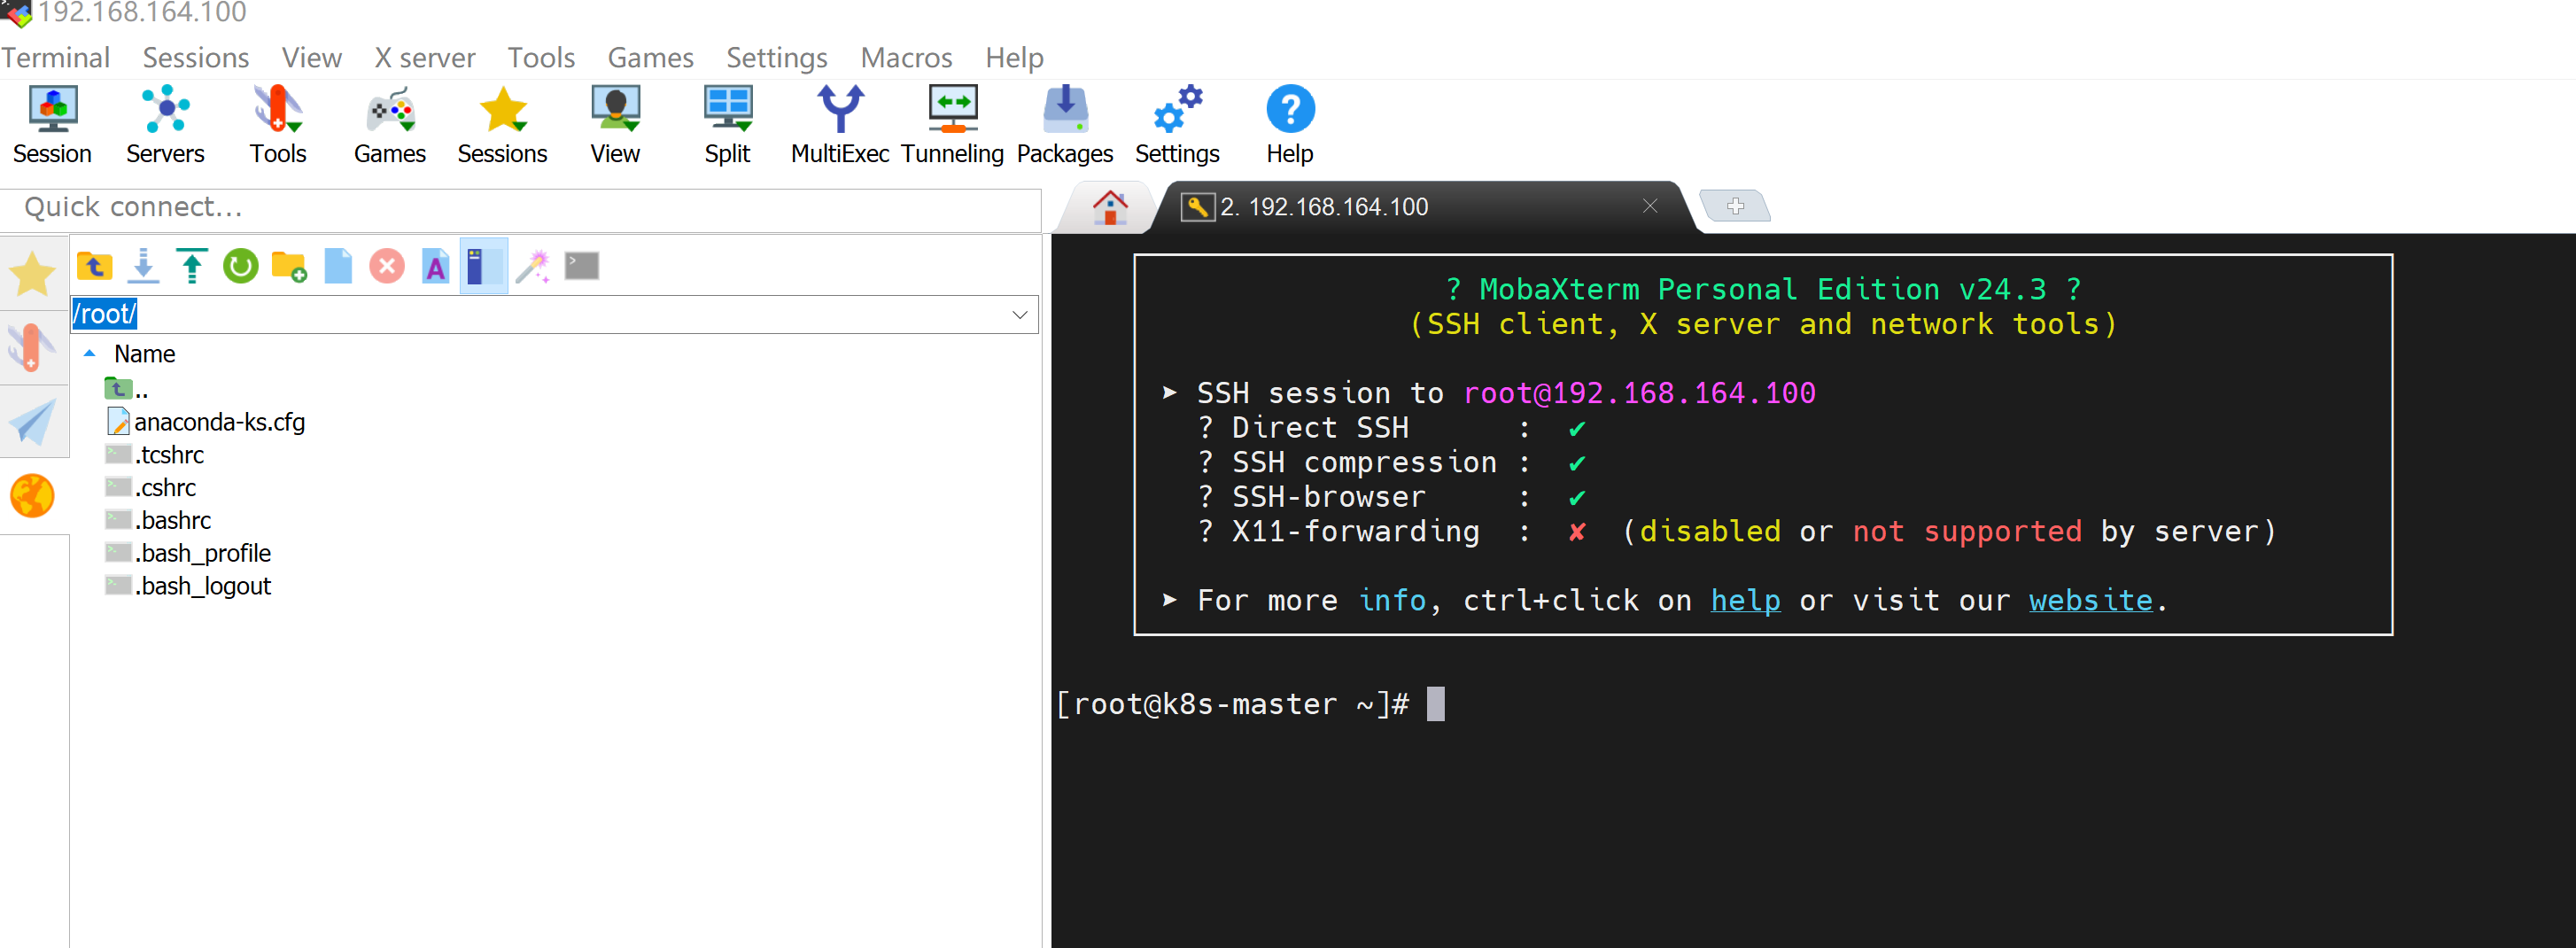Open a new tab with the plus button
Screen dimensions: 2576x948
(1735, 206)
